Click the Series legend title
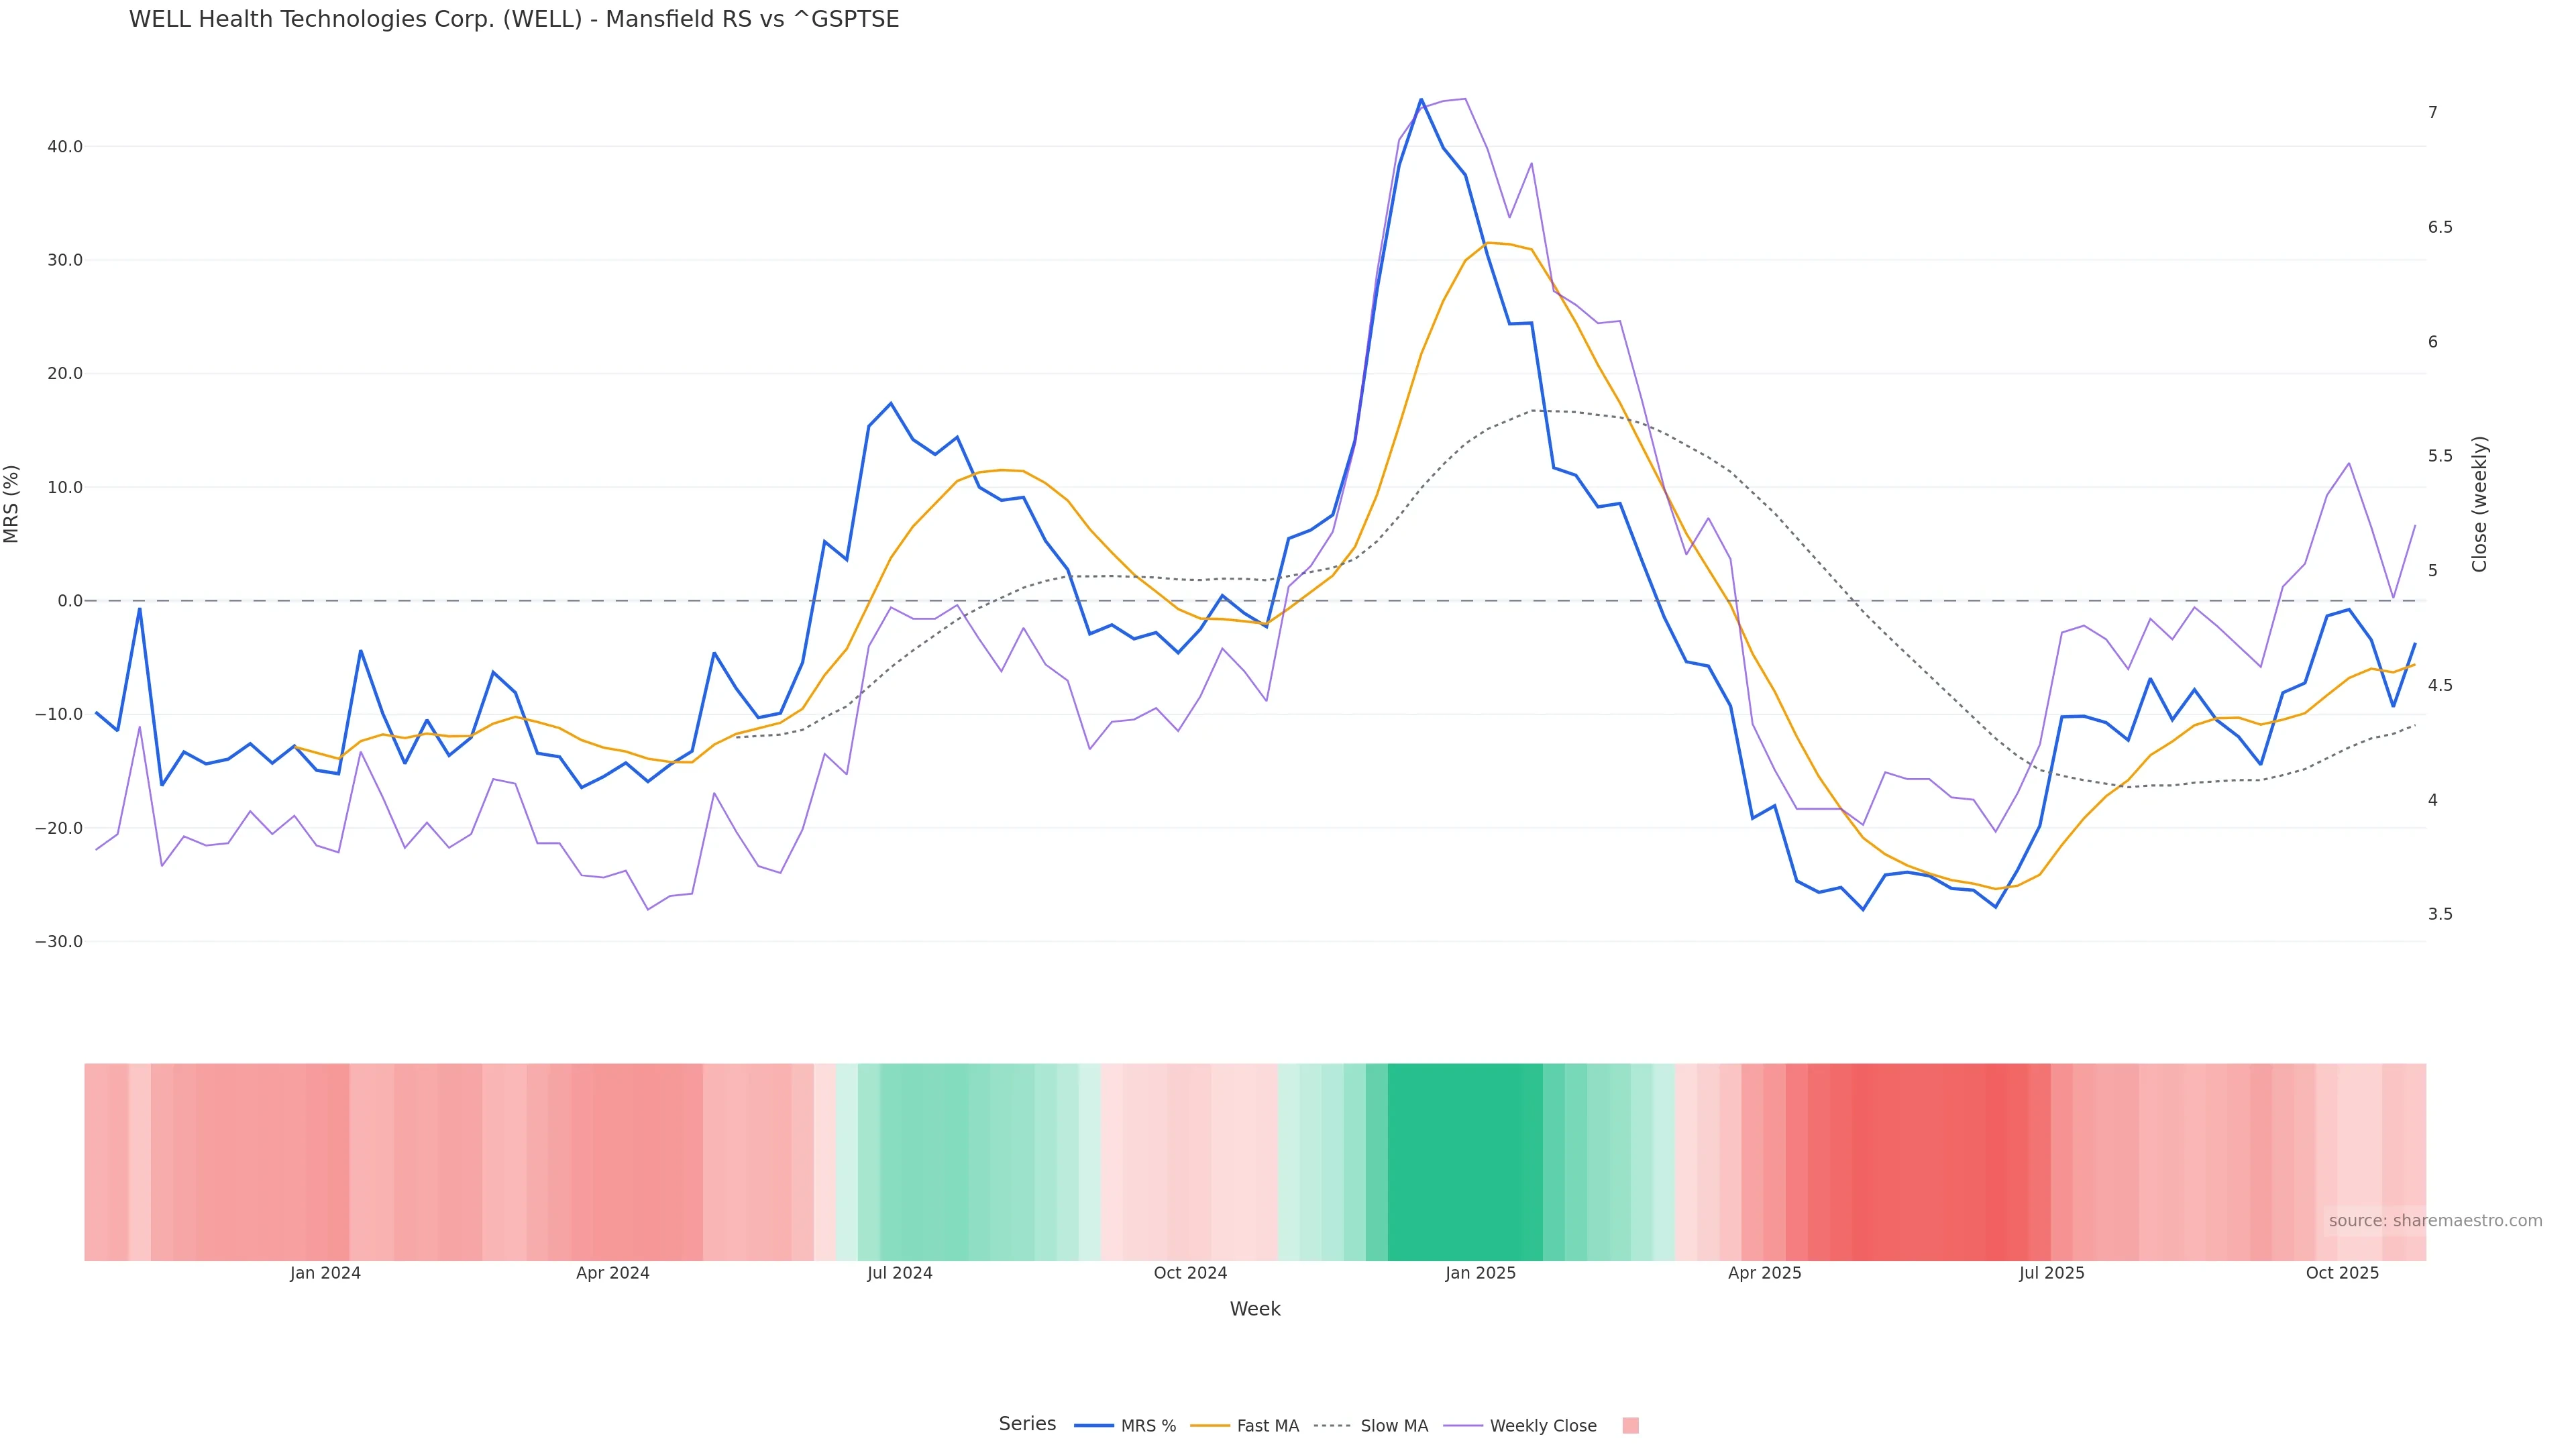Screen dimensions: 2576x1449 point(1027,1424)
